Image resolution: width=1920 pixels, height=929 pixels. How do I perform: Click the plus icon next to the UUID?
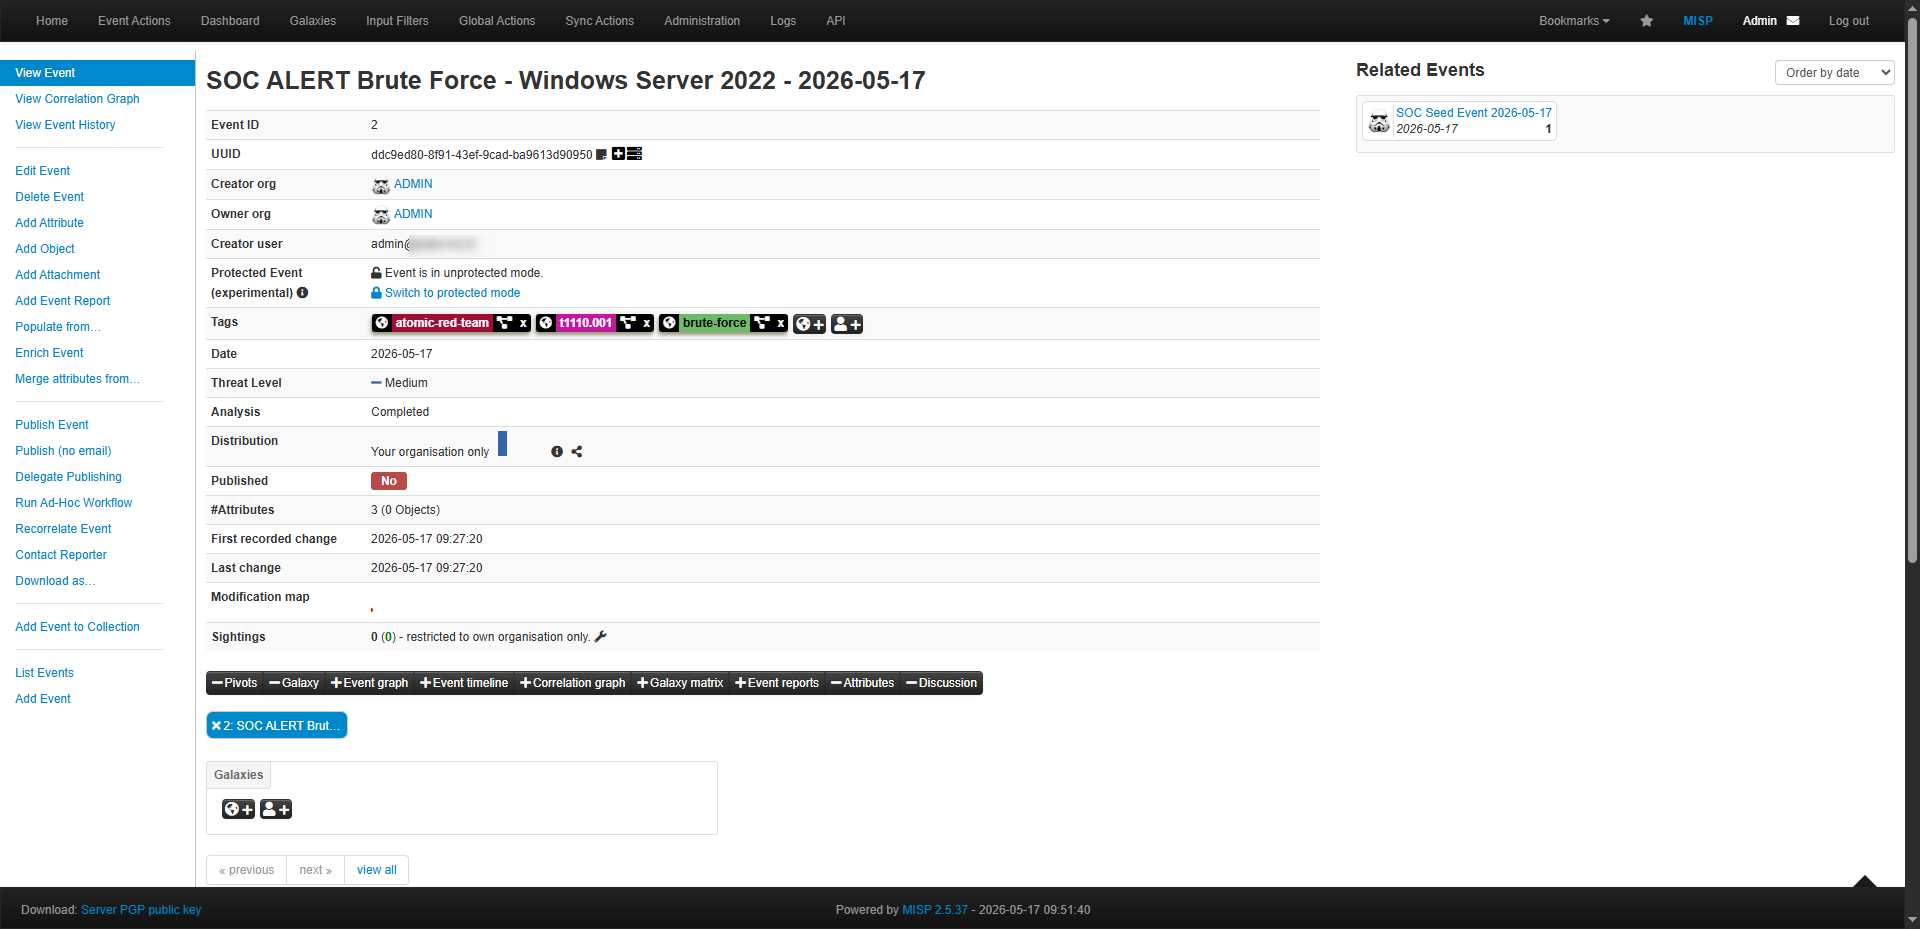point(618,154)
